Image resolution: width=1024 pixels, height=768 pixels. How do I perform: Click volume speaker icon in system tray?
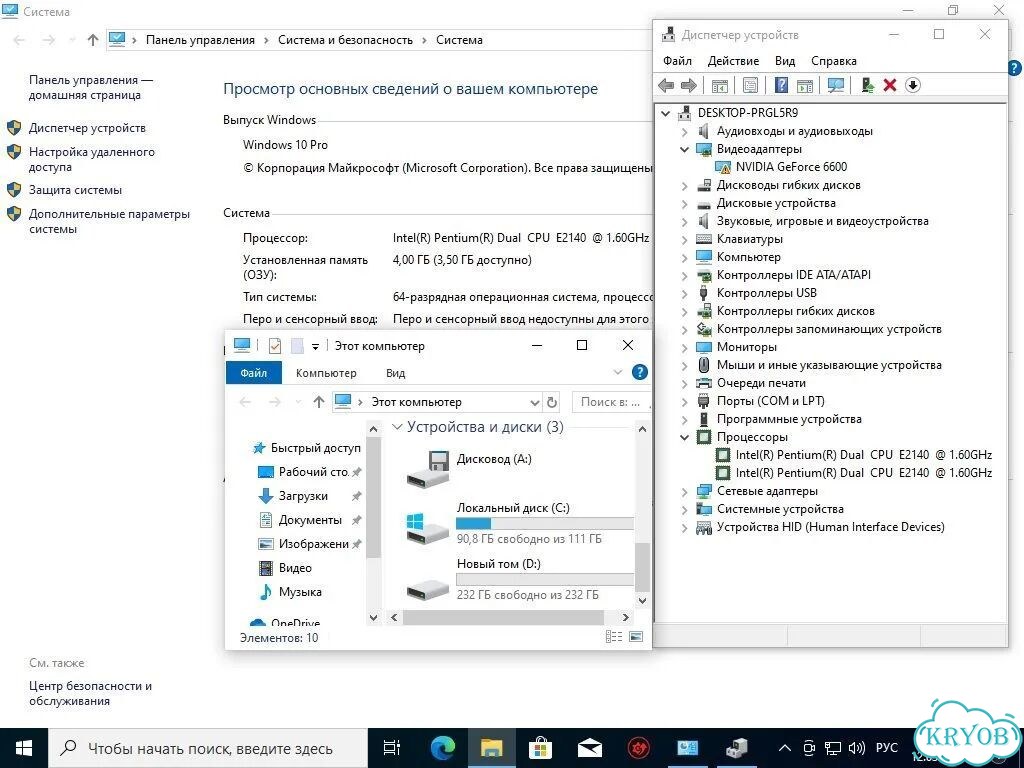pos(856,748)
